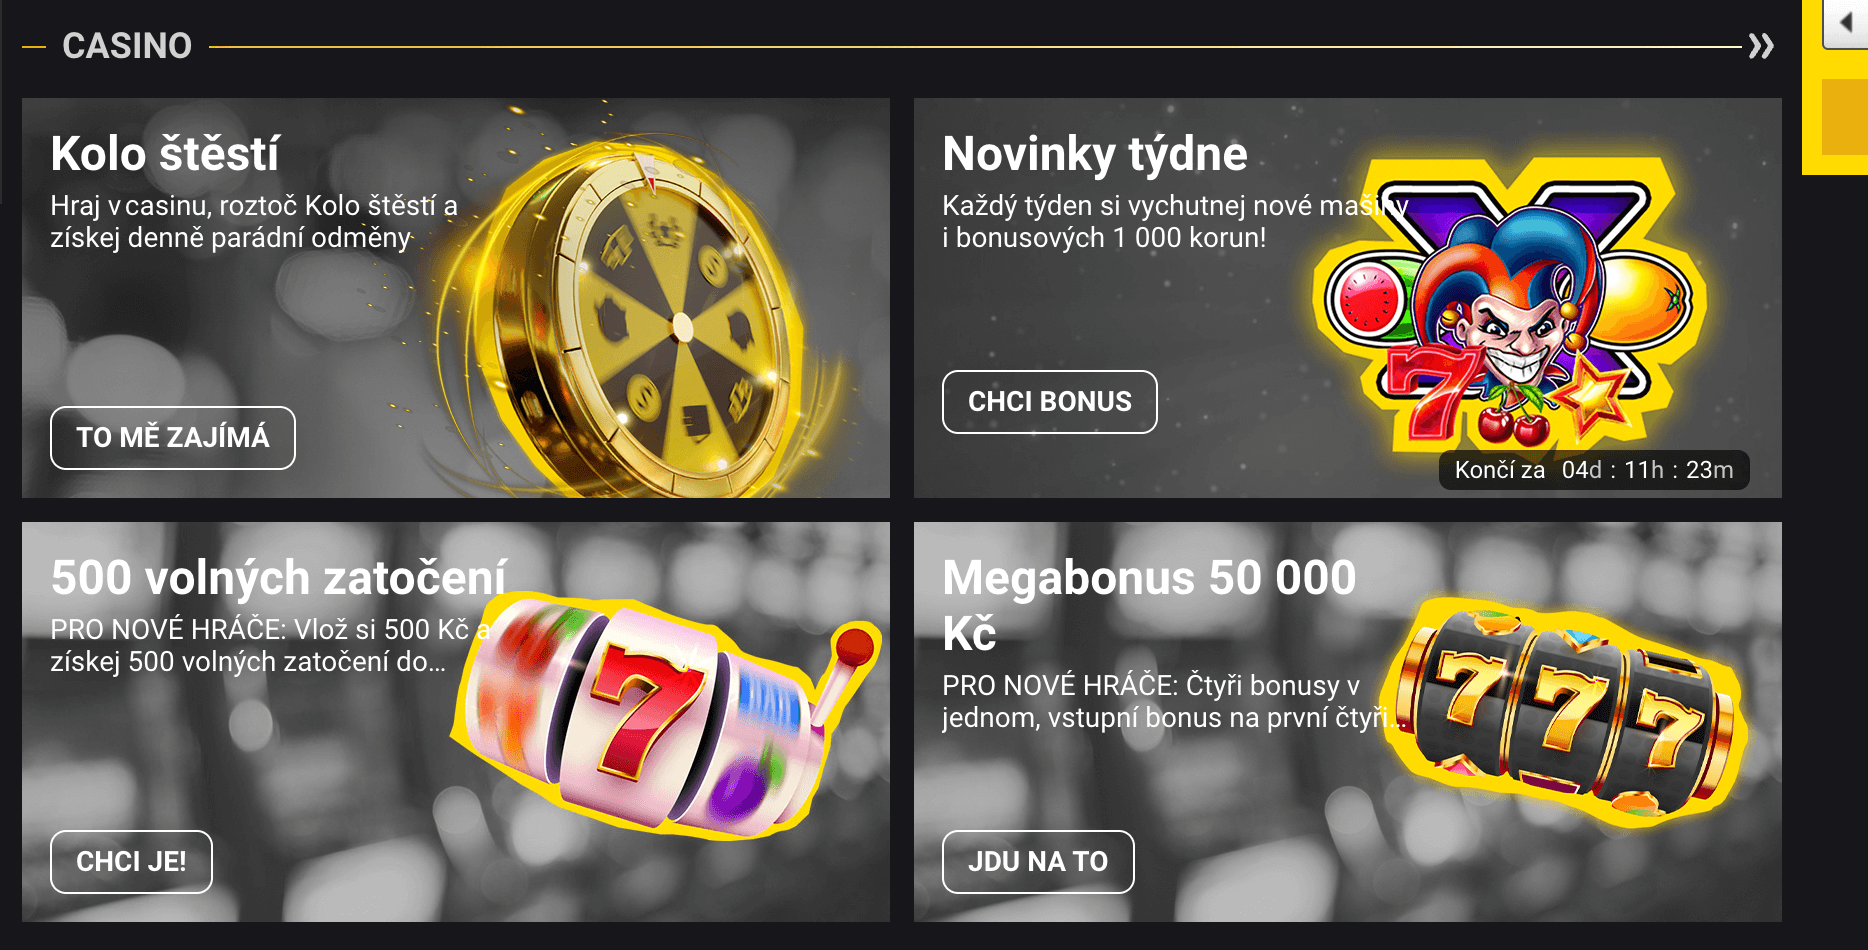1868x950 pixels.
Task: Open the Novinky týdne heading
Action: (x=1095, y=154)
